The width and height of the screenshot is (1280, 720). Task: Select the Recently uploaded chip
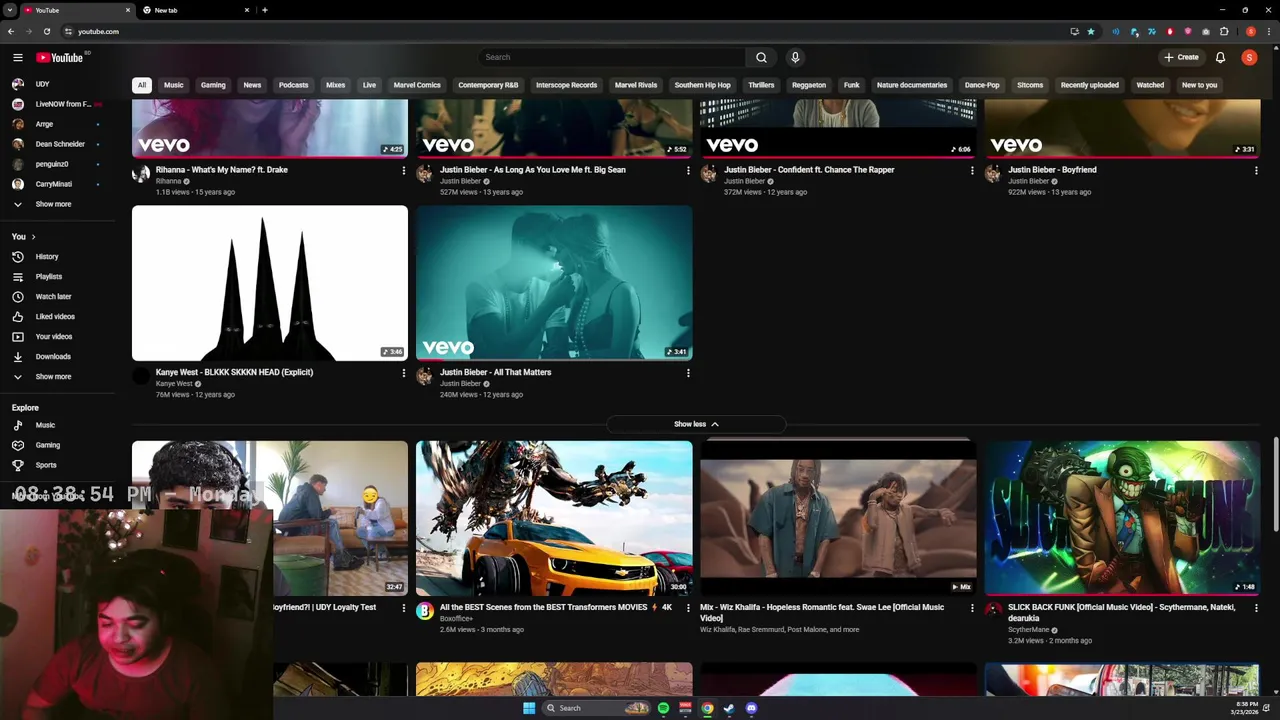point(1089,85)
